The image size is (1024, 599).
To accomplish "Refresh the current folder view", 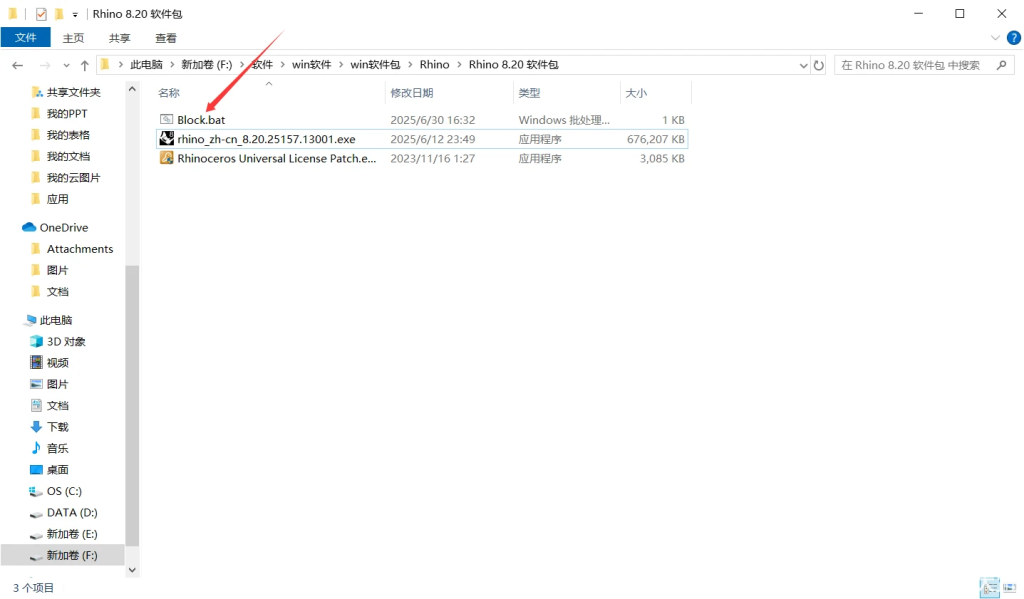I will click(819, 65).
